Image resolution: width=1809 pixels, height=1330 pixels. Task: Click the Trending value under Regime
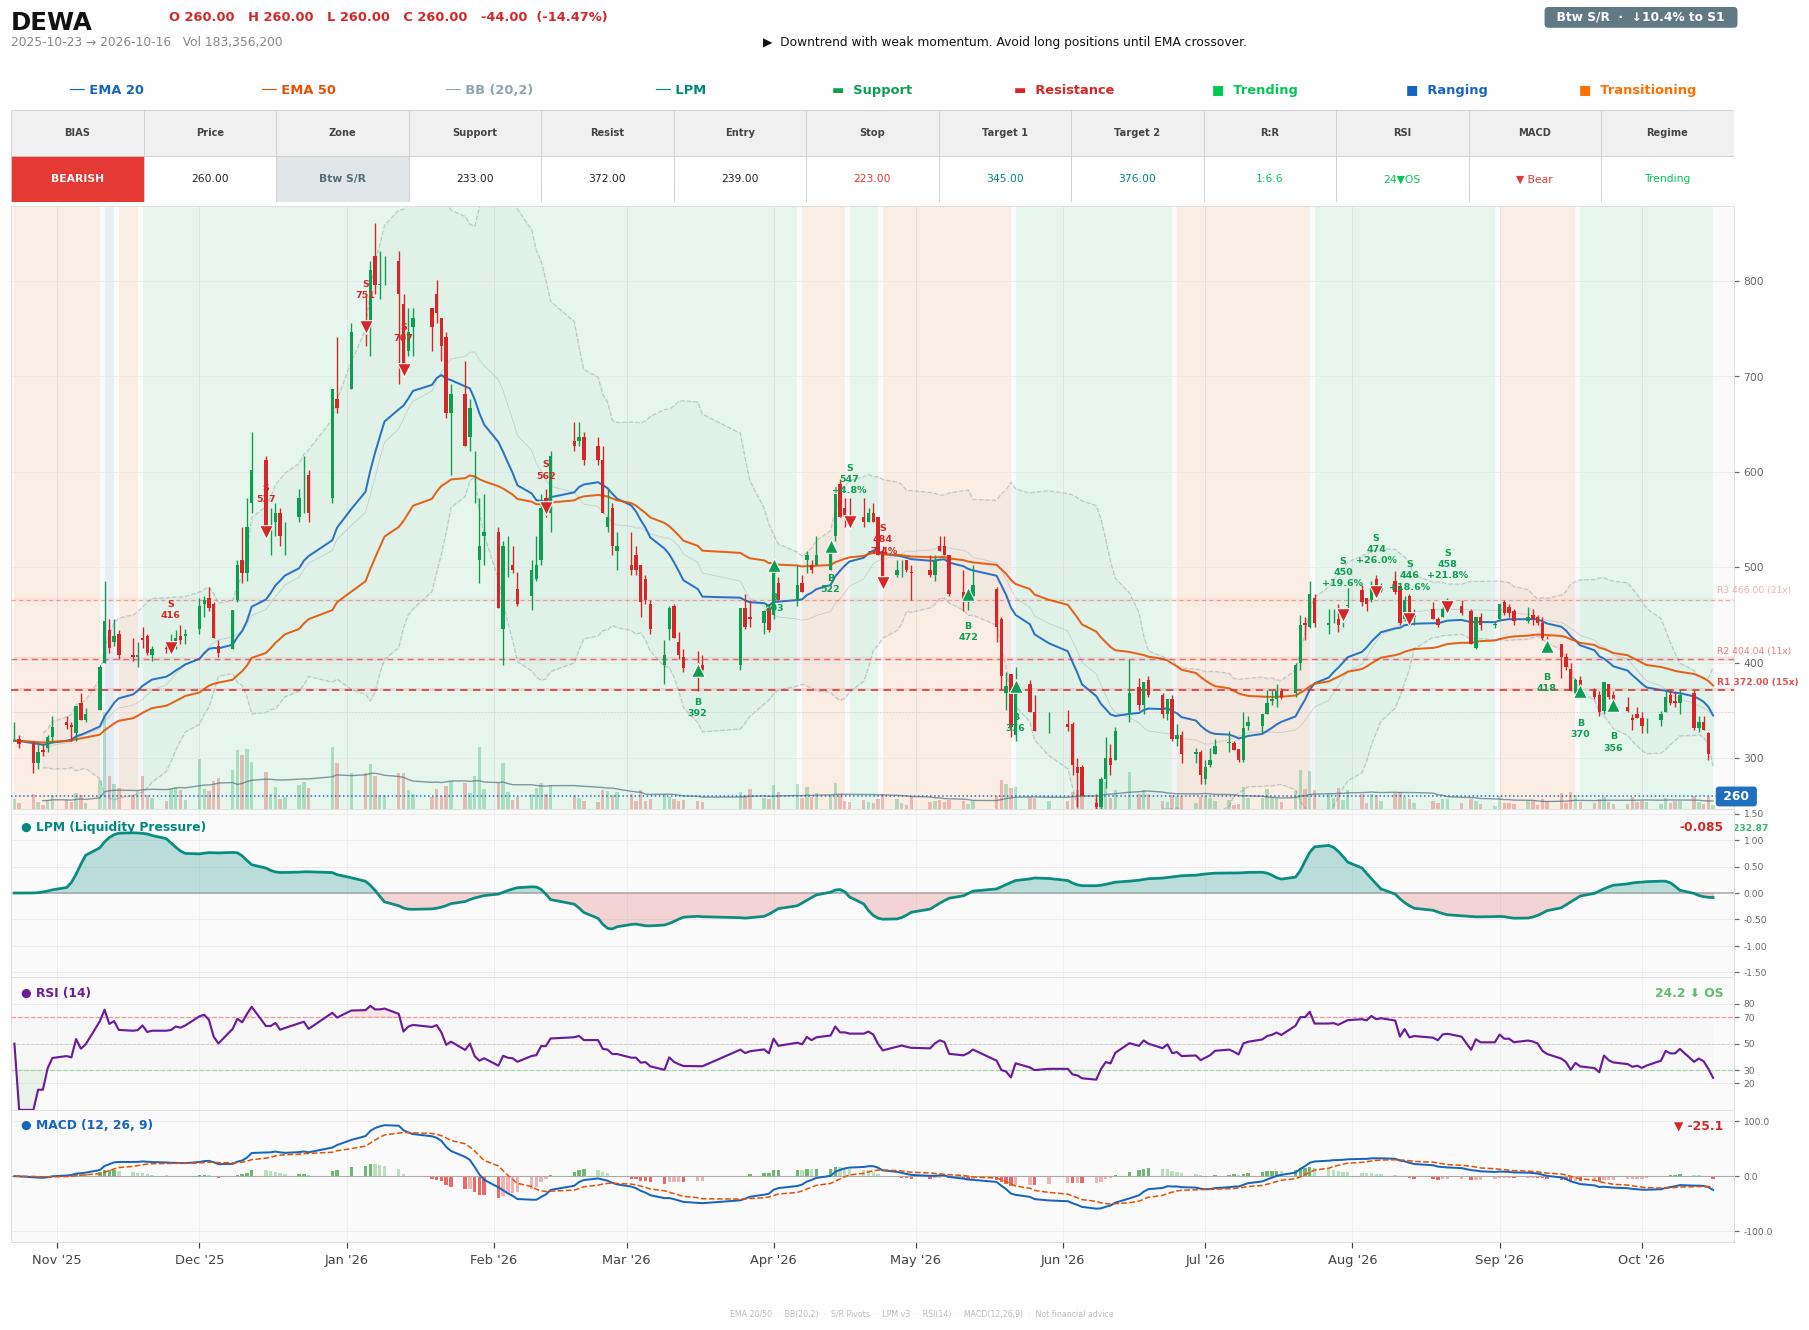click(1667, 179)
